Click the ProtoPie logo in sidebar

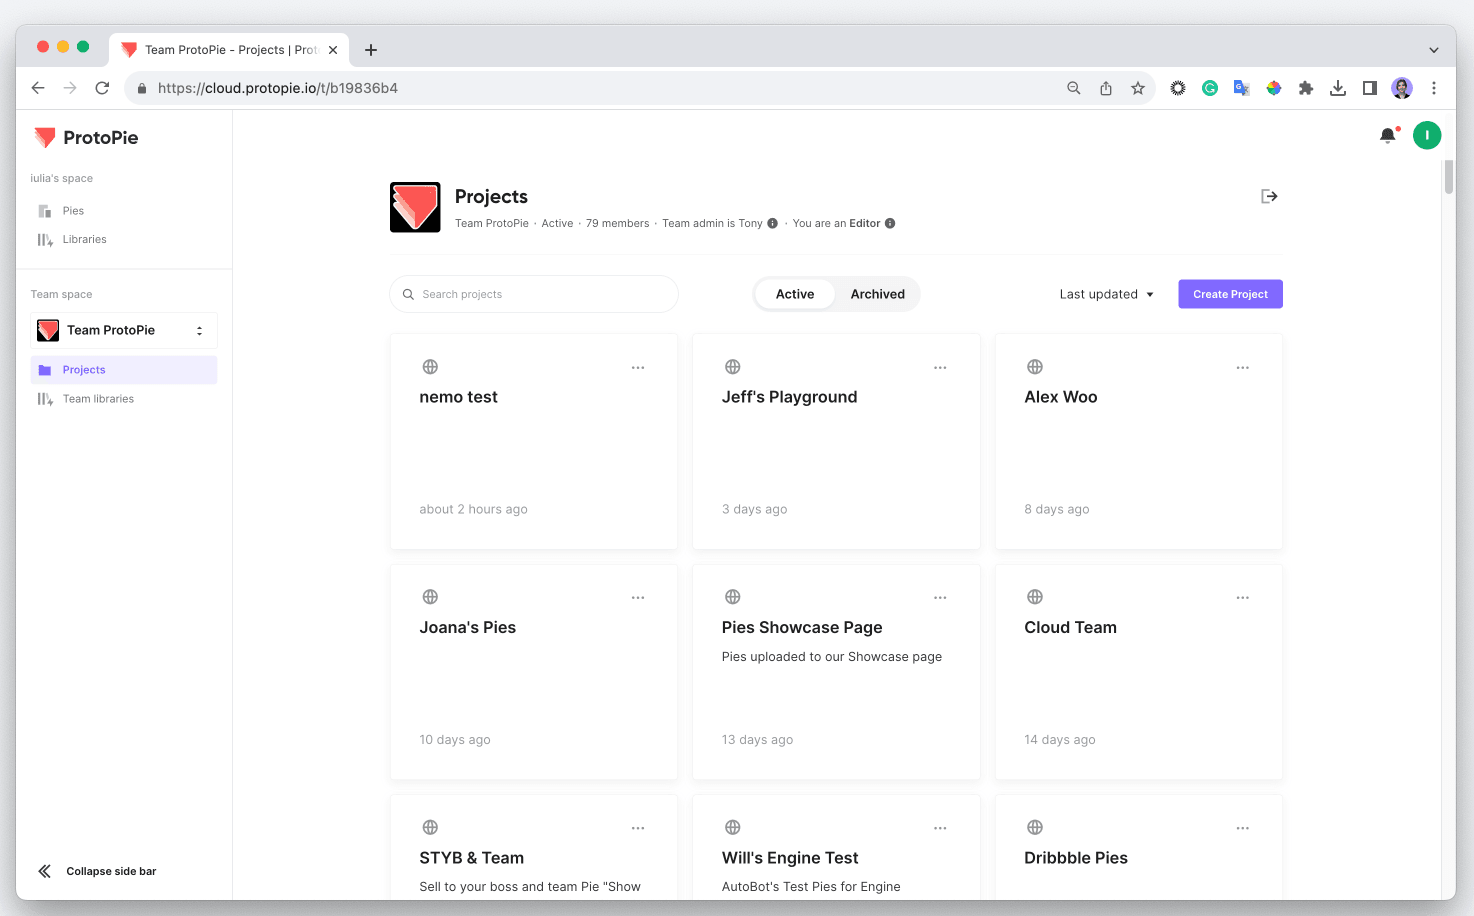86,138
